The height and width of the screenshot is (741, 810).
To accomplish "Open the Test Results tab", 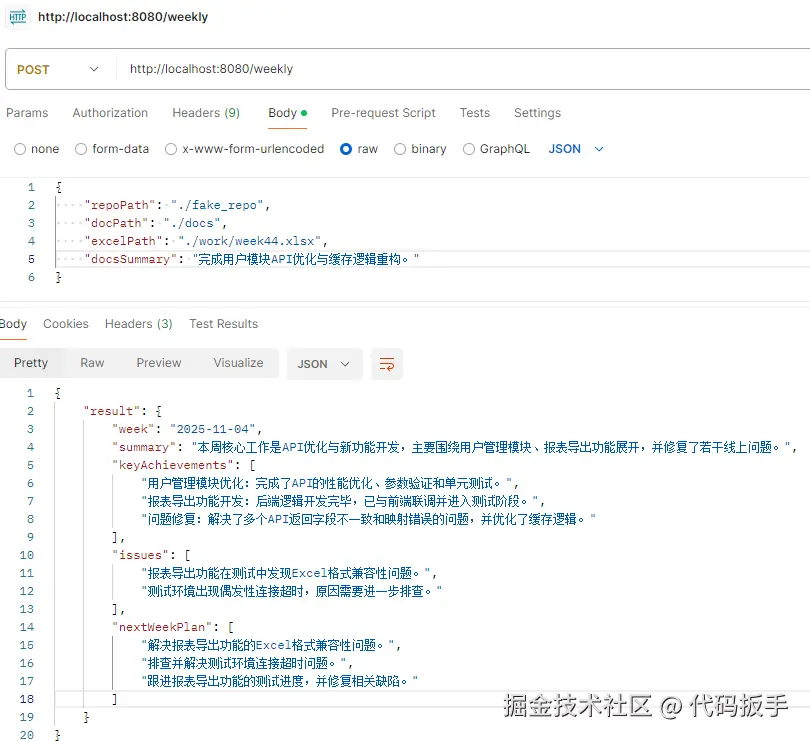I will 223,324.
